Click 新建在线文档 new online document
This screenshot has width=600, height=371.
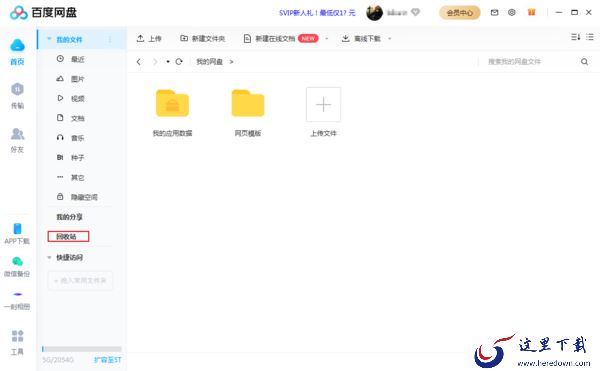(275, 39)
